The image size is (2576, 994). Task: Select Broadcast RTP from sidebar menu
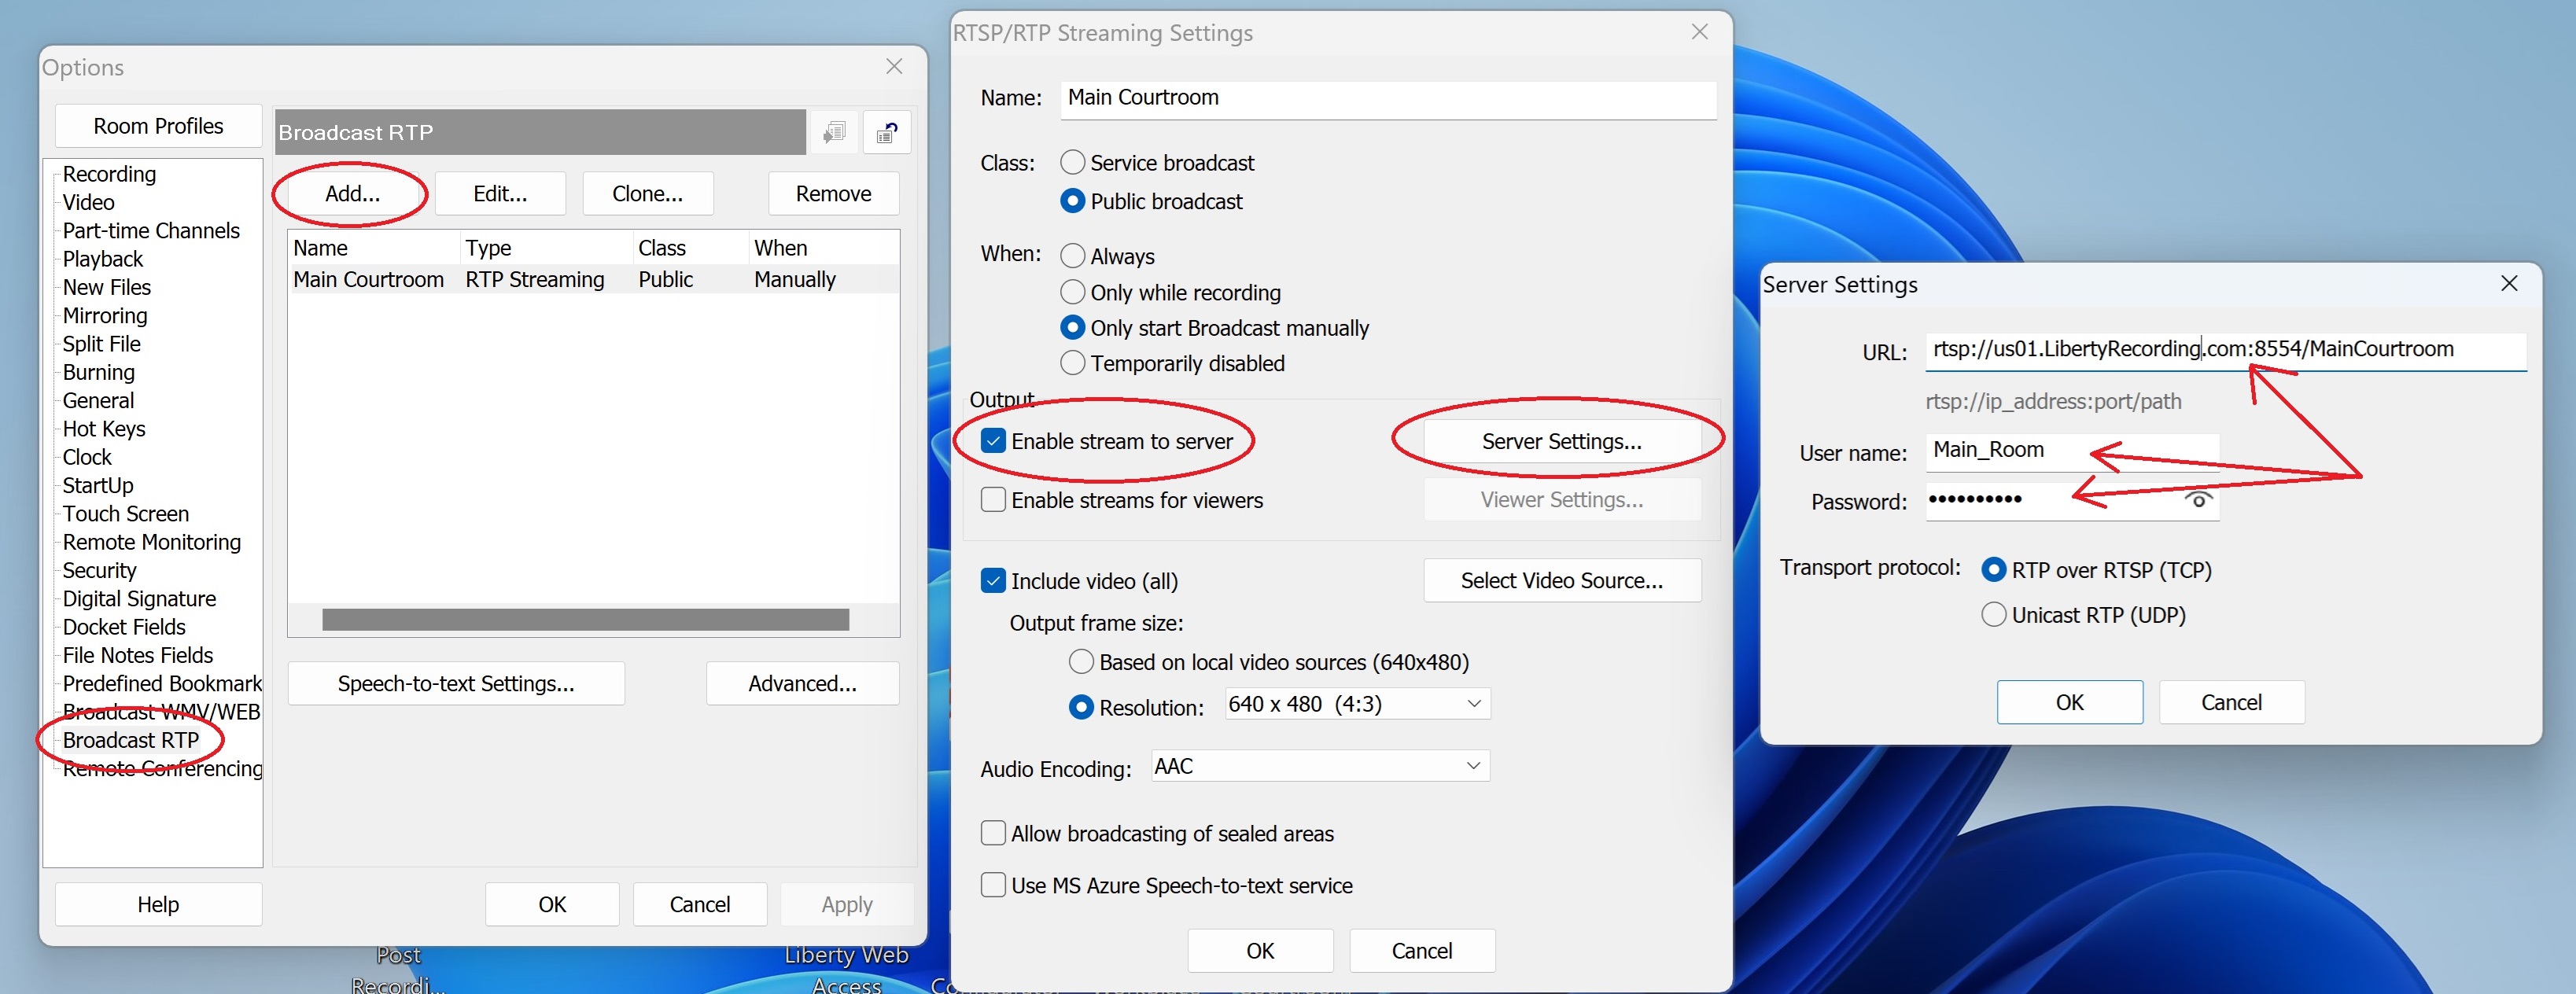click(x=131, y=739)
